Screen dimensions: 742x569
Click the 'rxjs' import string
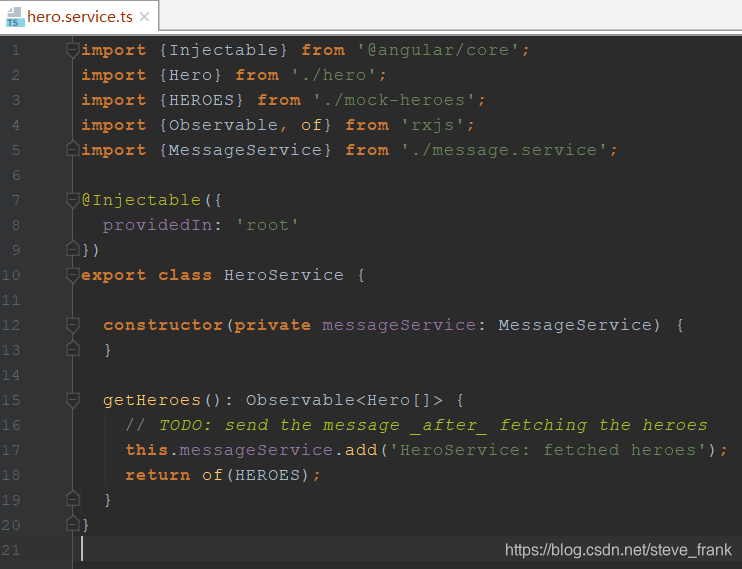point(433,125)
